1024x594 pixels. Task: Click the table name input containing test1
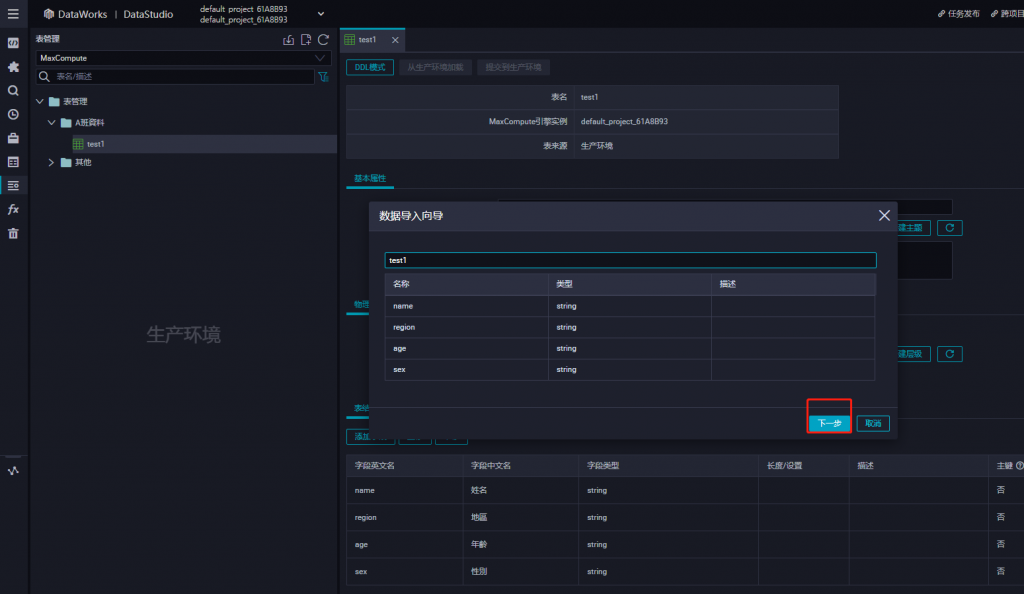[630, 260]
